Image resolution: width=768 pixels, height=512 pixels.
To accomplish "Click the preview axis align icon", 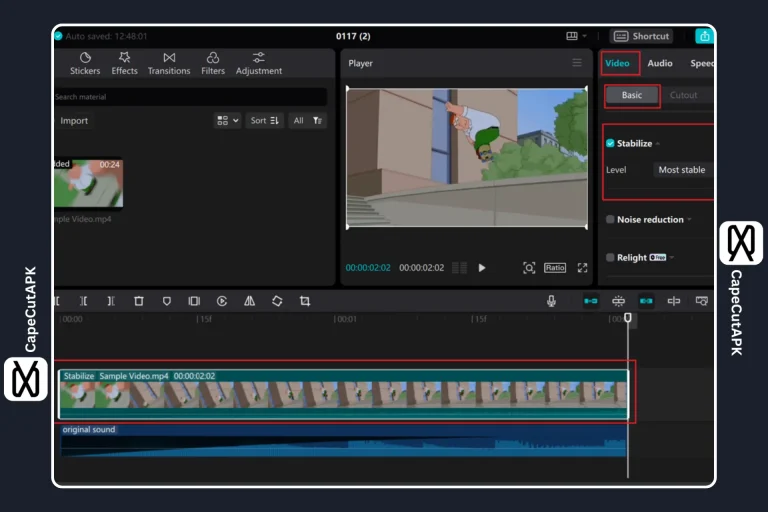I will tap(674, 301).
